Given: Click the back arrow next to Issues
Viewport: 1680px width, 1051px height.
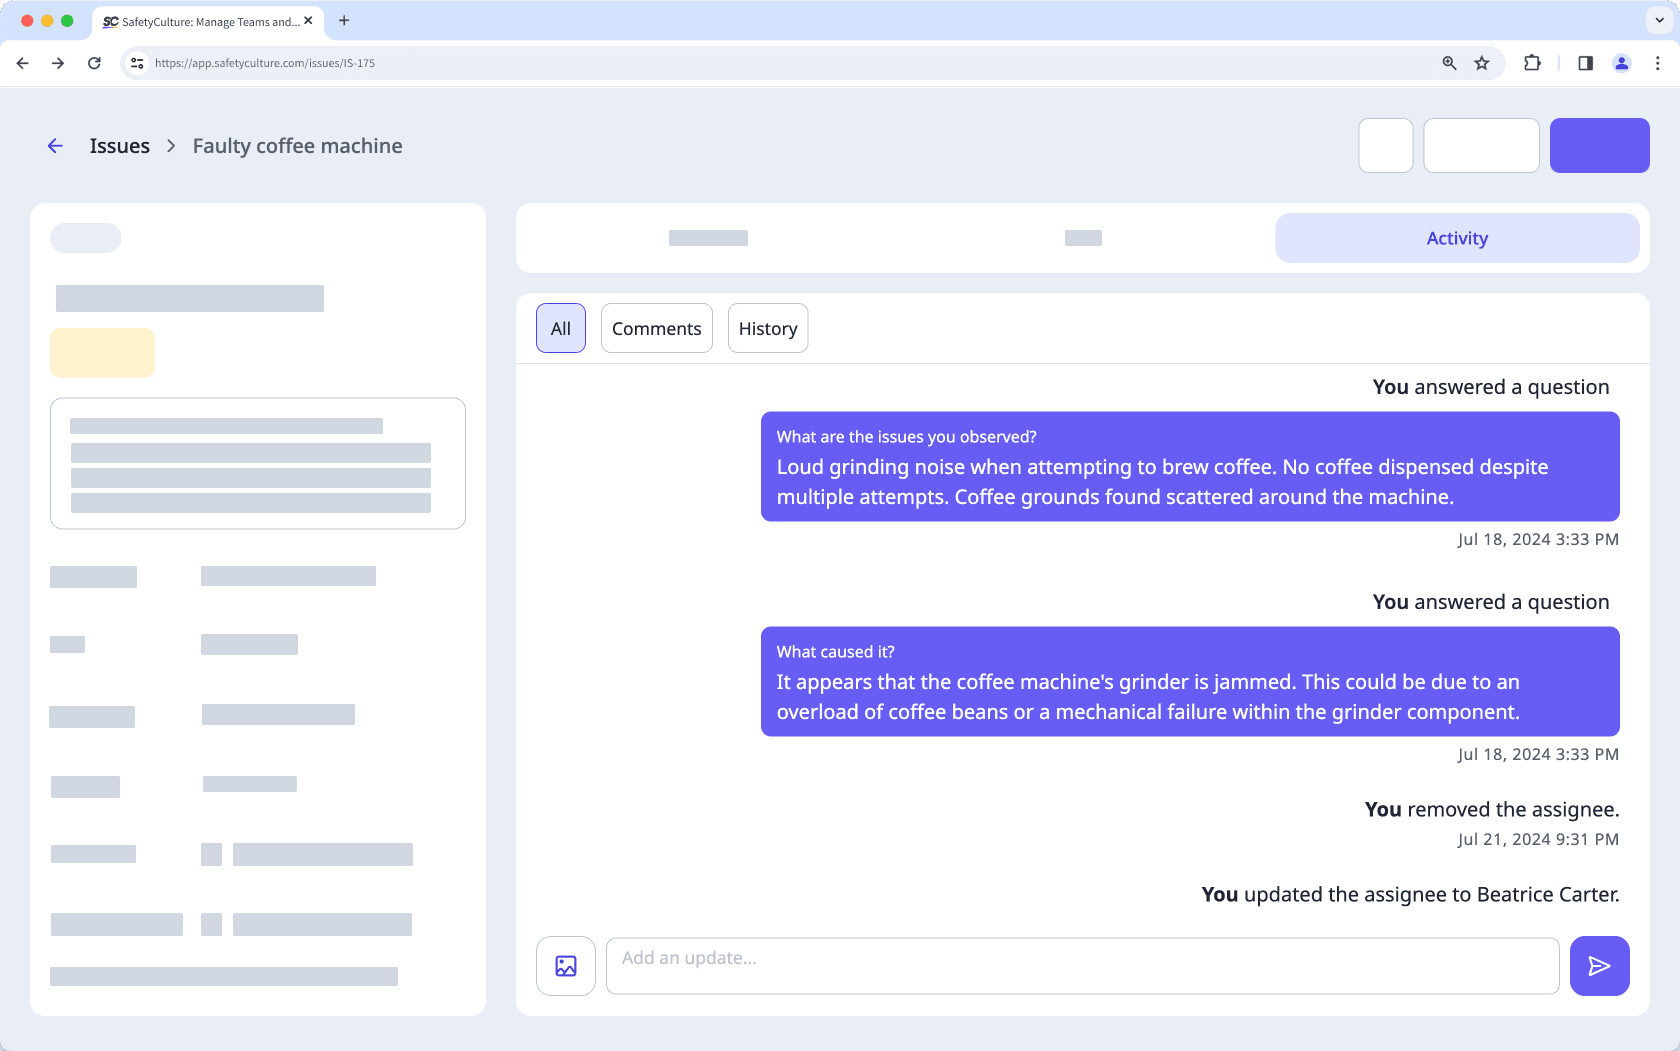Looking at the screenshot, I should point(55,146).
